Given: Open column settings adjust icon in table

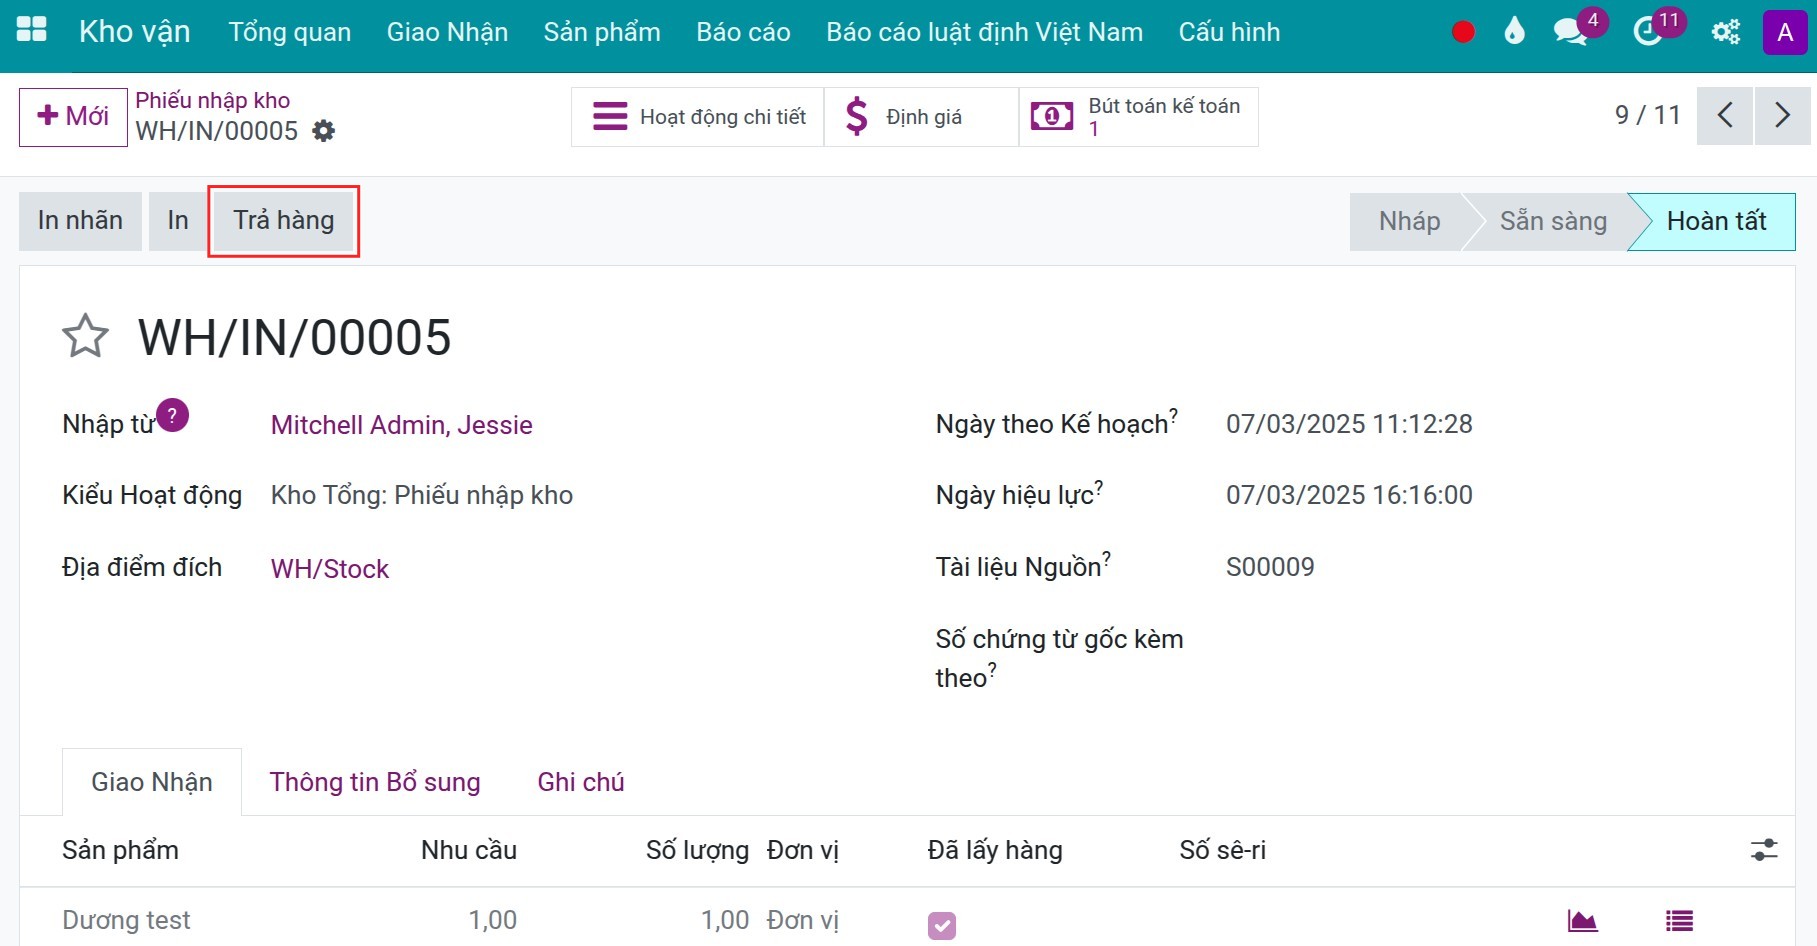Looking at the screenshot, I should pyautogui.click(x=1764, y=850).
